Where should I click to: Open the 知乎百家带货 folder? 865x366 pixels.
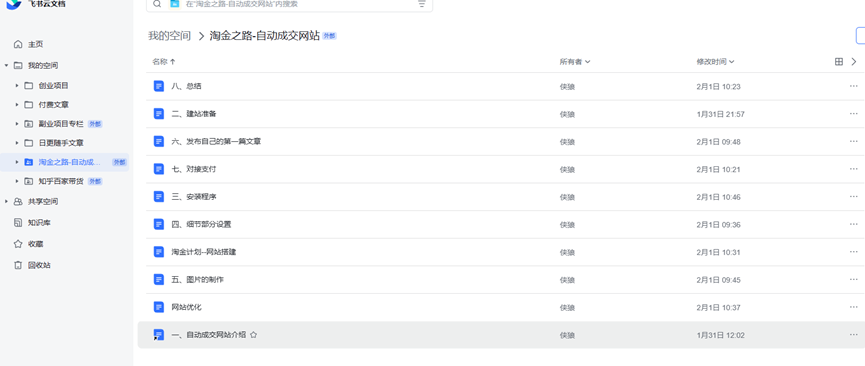[x=61, y=181]
